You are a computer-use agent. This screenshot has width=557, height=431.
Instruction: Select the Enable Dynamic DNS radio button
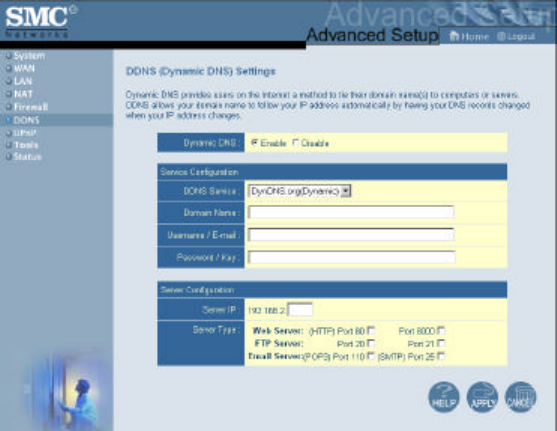[254, 143]
